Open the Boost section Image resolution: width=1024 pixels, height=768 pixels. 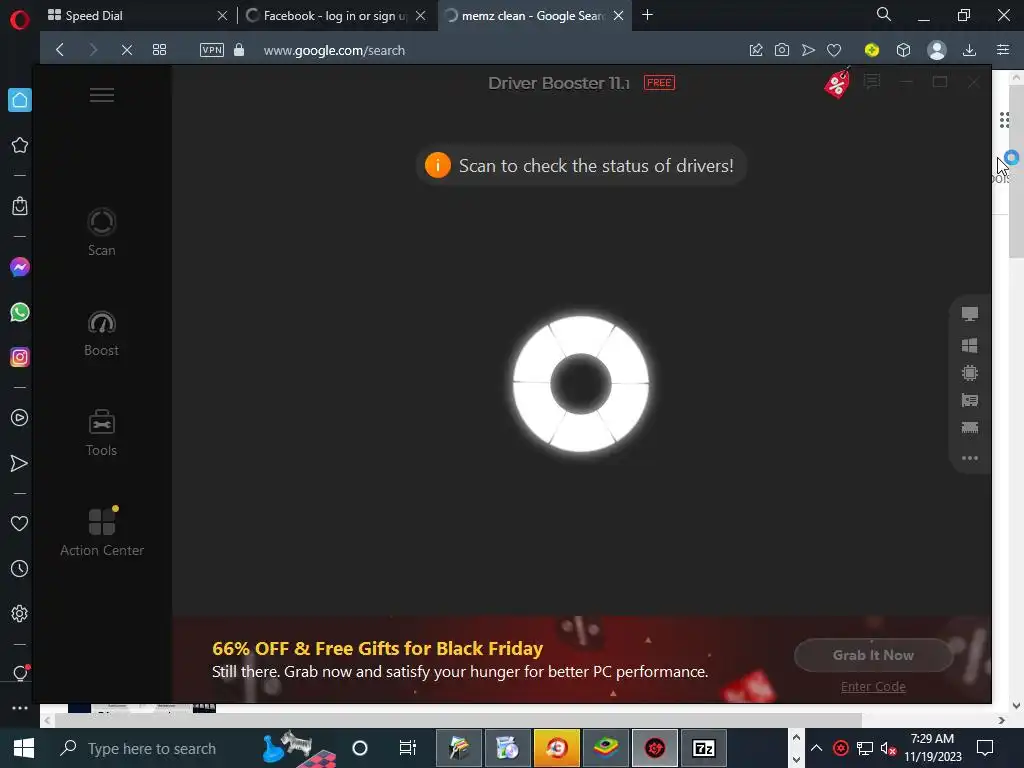(x=101, y=334)
